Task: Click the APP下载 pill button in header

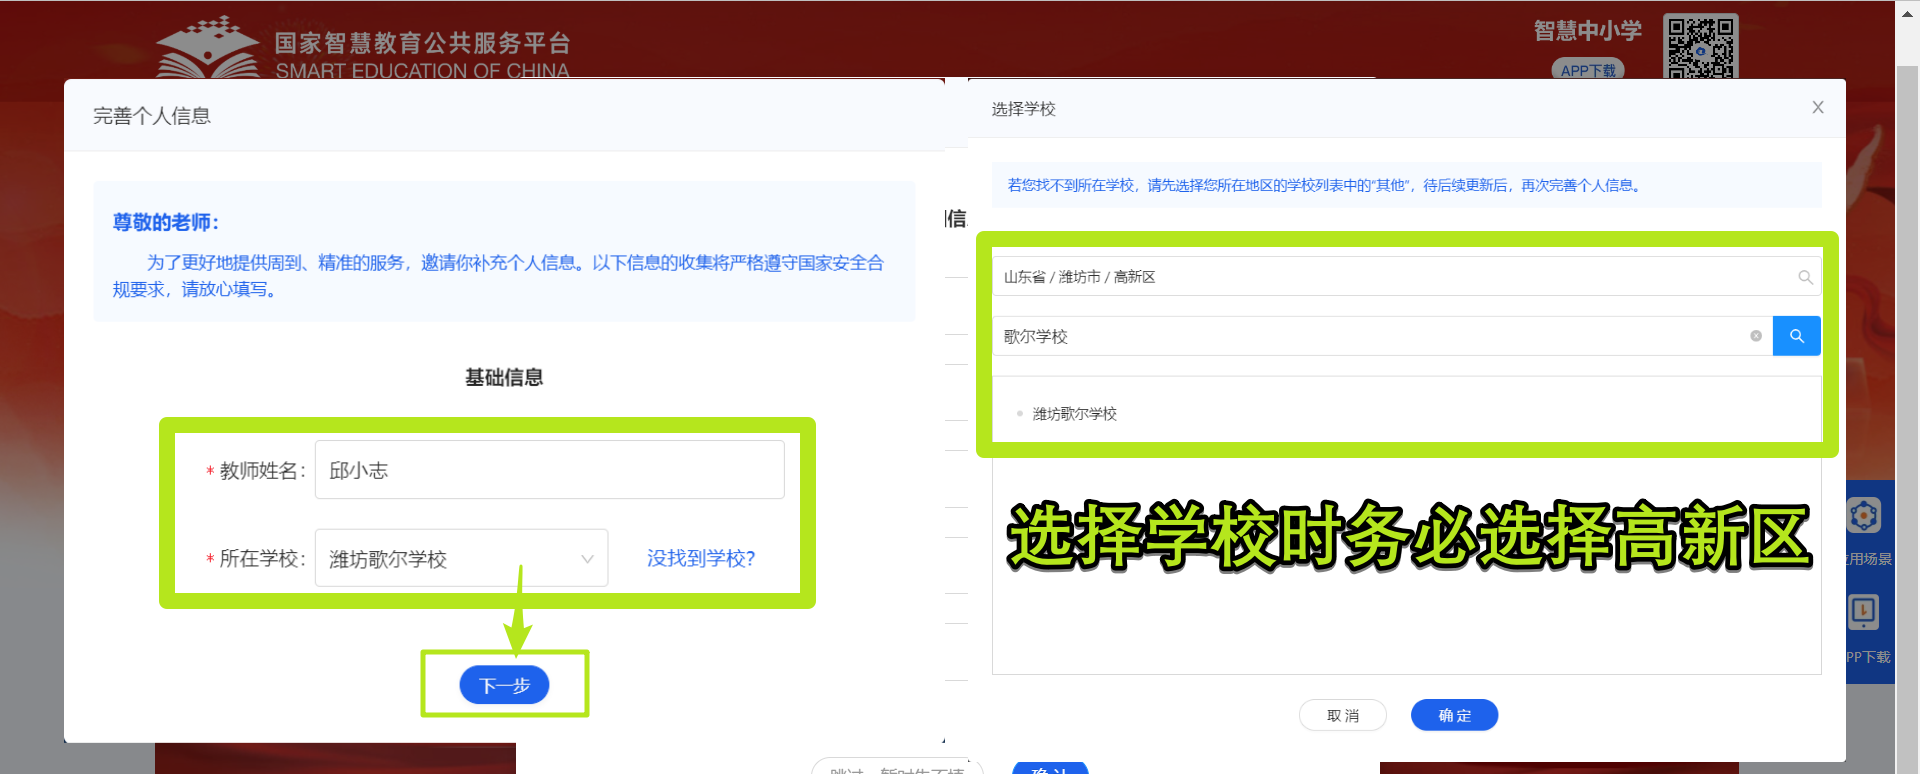Action: point(1587,70)
